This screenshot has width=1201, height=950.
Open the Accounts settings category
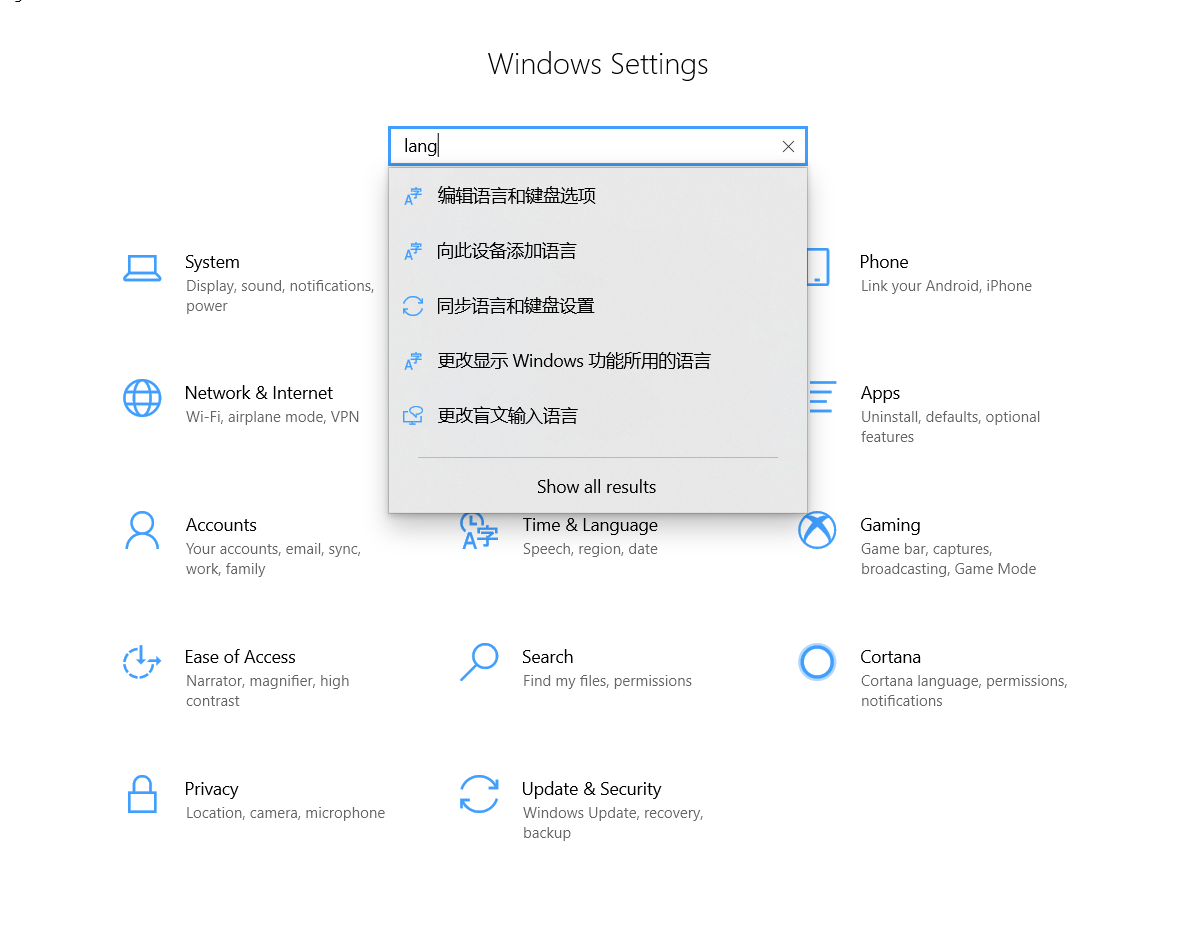click(221, 525)
